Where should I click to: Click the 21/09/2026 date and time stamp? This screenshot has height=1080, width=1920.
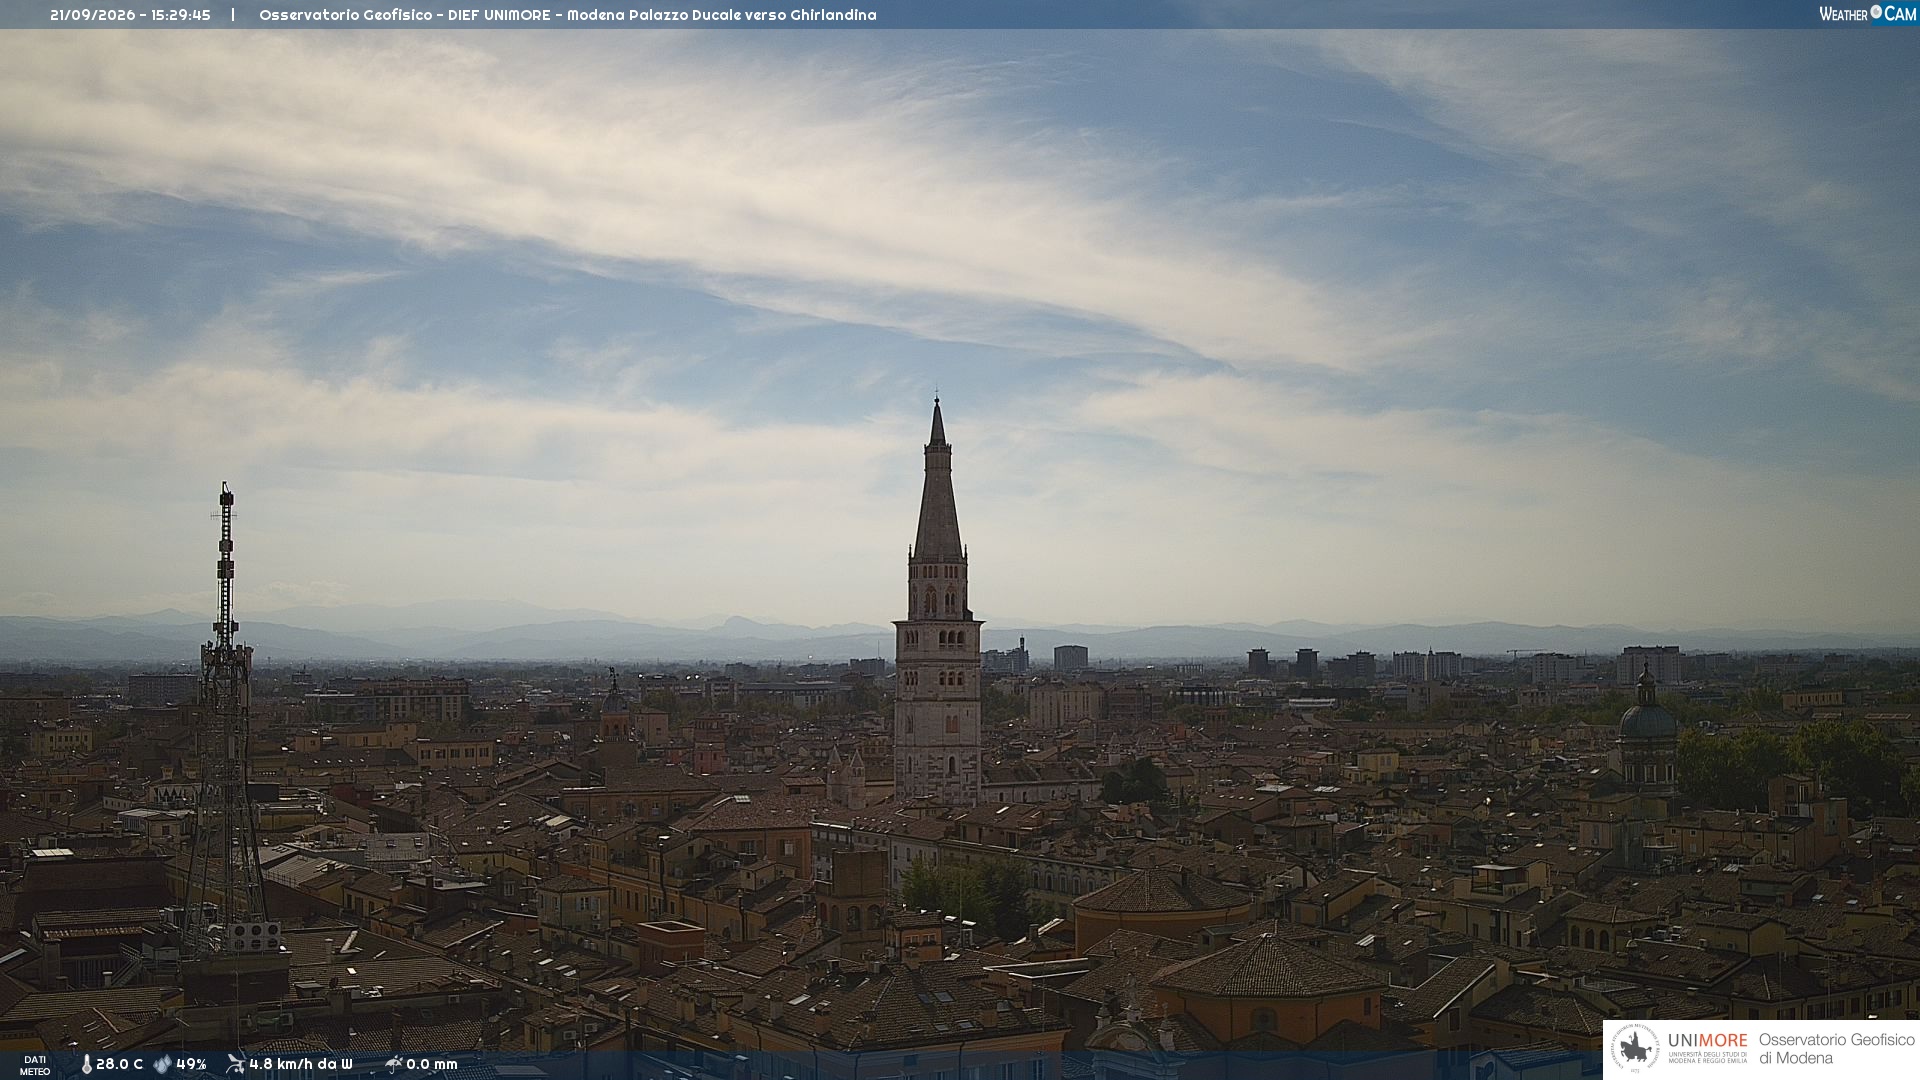130,15
